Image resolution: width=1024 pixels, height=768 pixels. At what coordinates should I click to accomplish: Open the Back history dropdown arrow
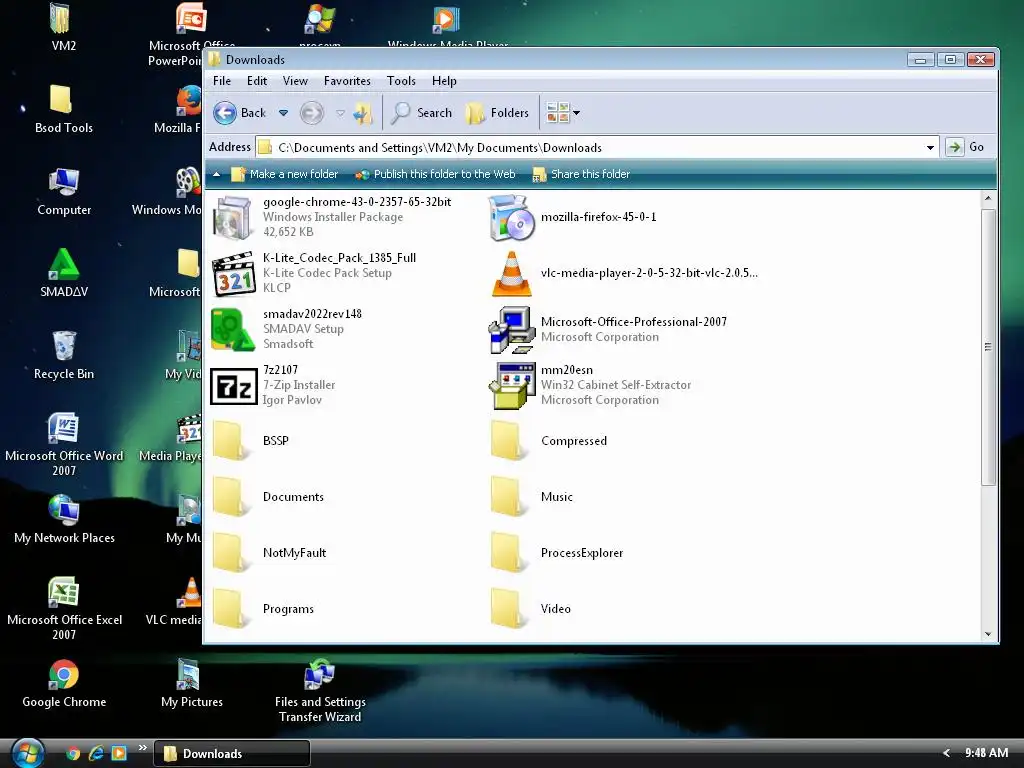[283, 113]
